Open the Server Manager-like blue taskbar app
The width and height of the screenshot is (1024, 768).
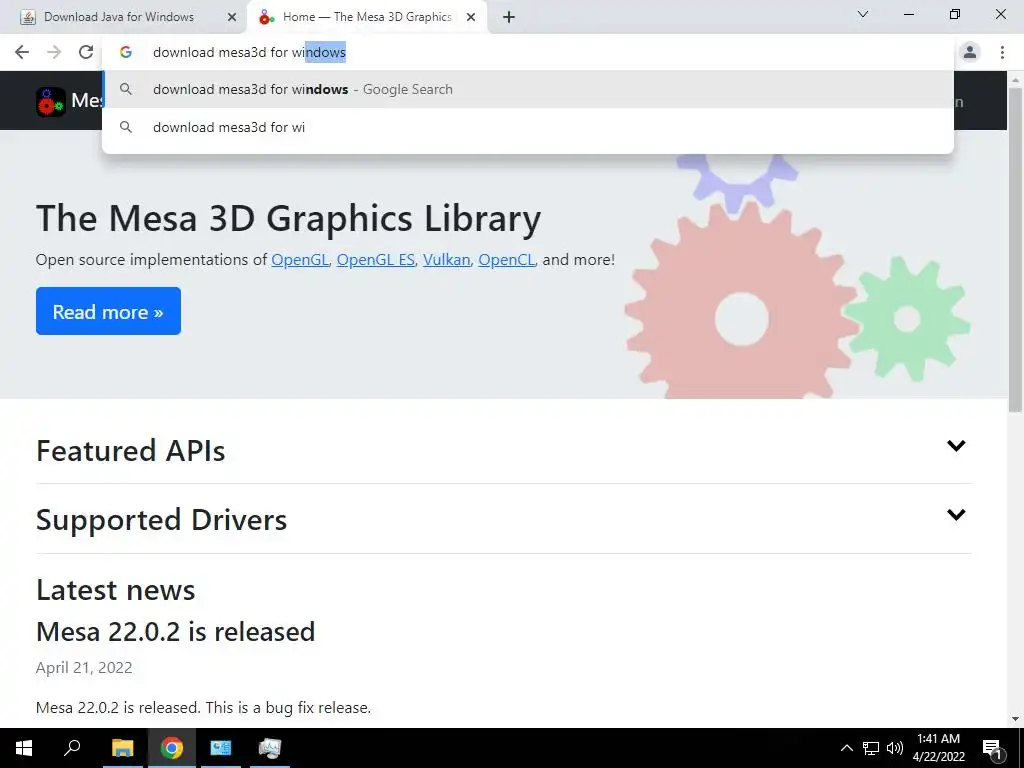pos(221,748)
